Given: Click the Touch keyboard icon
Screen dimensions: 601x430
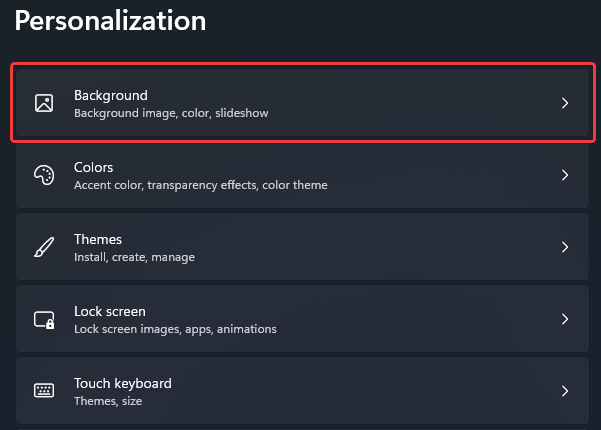Looking at the screenshot, I should (x=43, y=391).
